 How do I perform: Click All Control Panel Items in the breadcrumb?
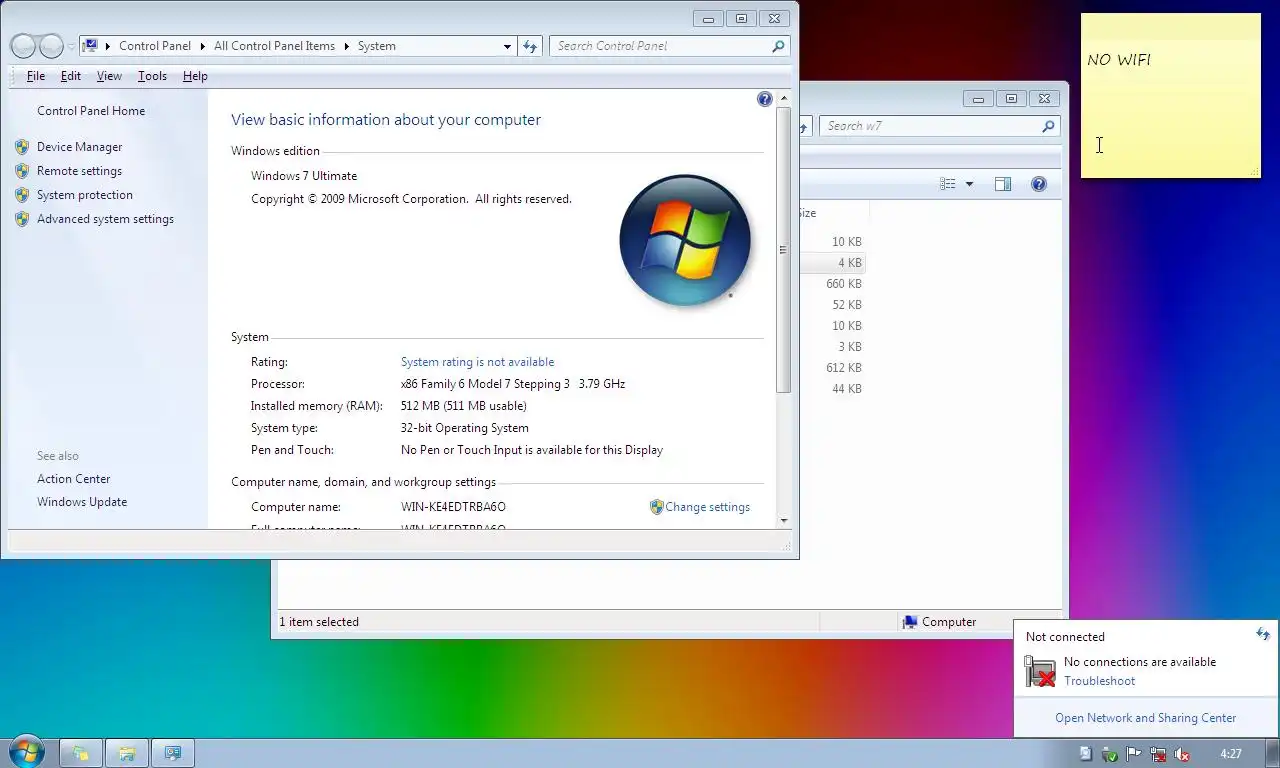(x=274, y=46)
